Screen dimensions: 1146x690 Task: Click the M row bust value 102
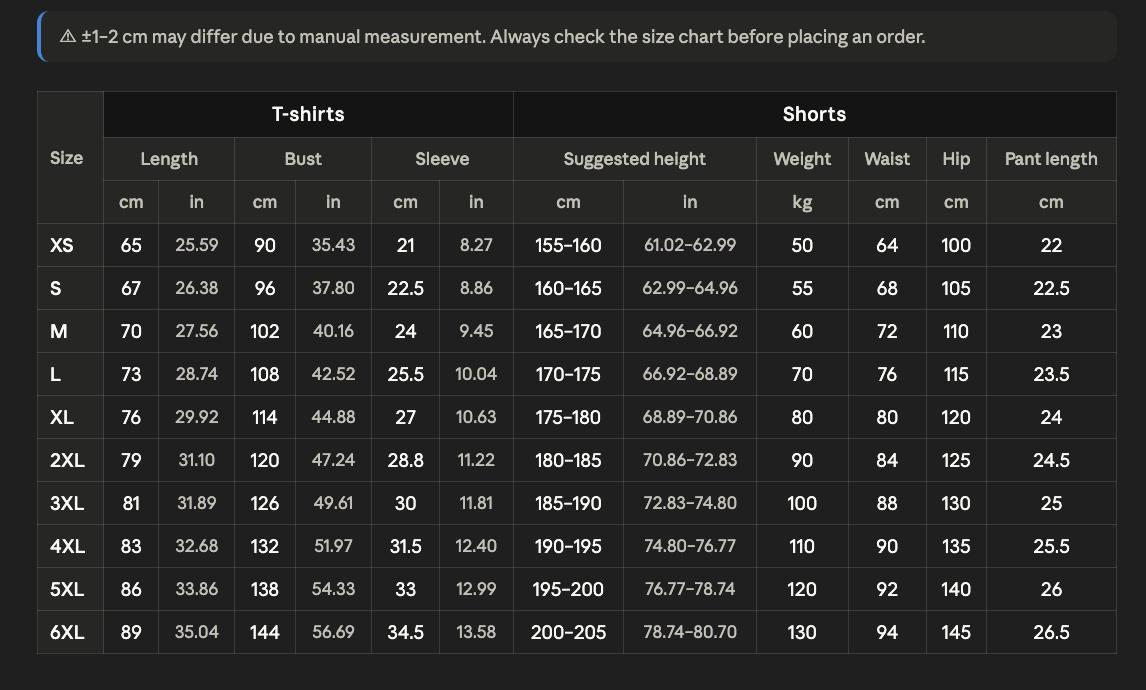click(265, 331)
